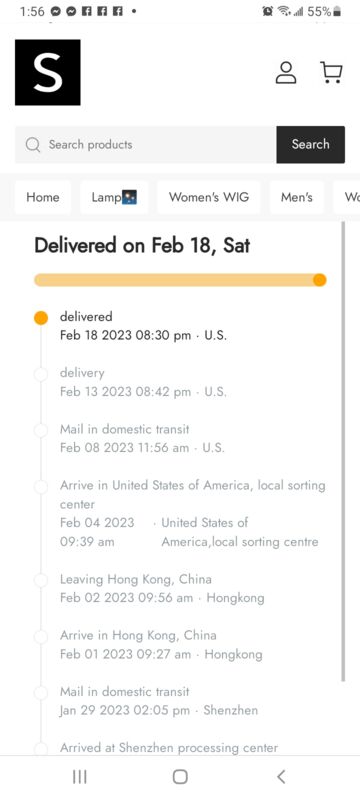Image resolution: width=360 pixels, height=800 pixels.
Task: Click the orange end knob of delivery progress bar
Action: (320, 280)
